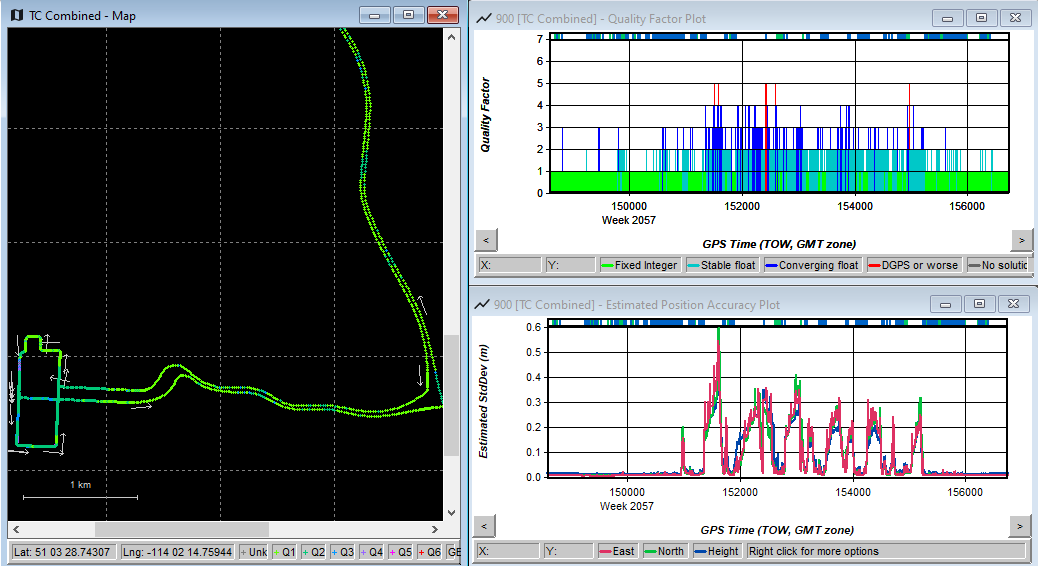Click the Y: field in Quality Factor Plot
1038x566 pixels.
[570, 265]
